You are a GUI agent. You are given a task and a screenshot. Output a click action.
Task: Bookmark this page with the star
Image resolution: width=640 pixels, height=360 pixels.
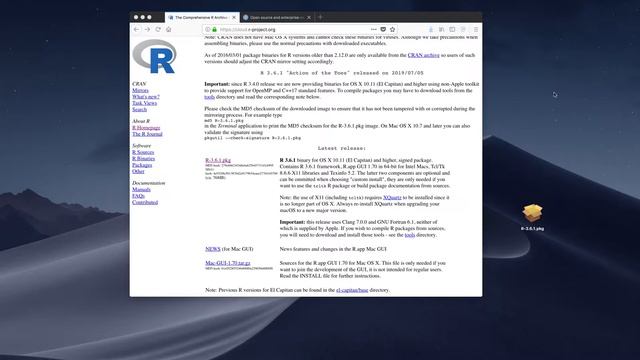click(x=392, y=29)
